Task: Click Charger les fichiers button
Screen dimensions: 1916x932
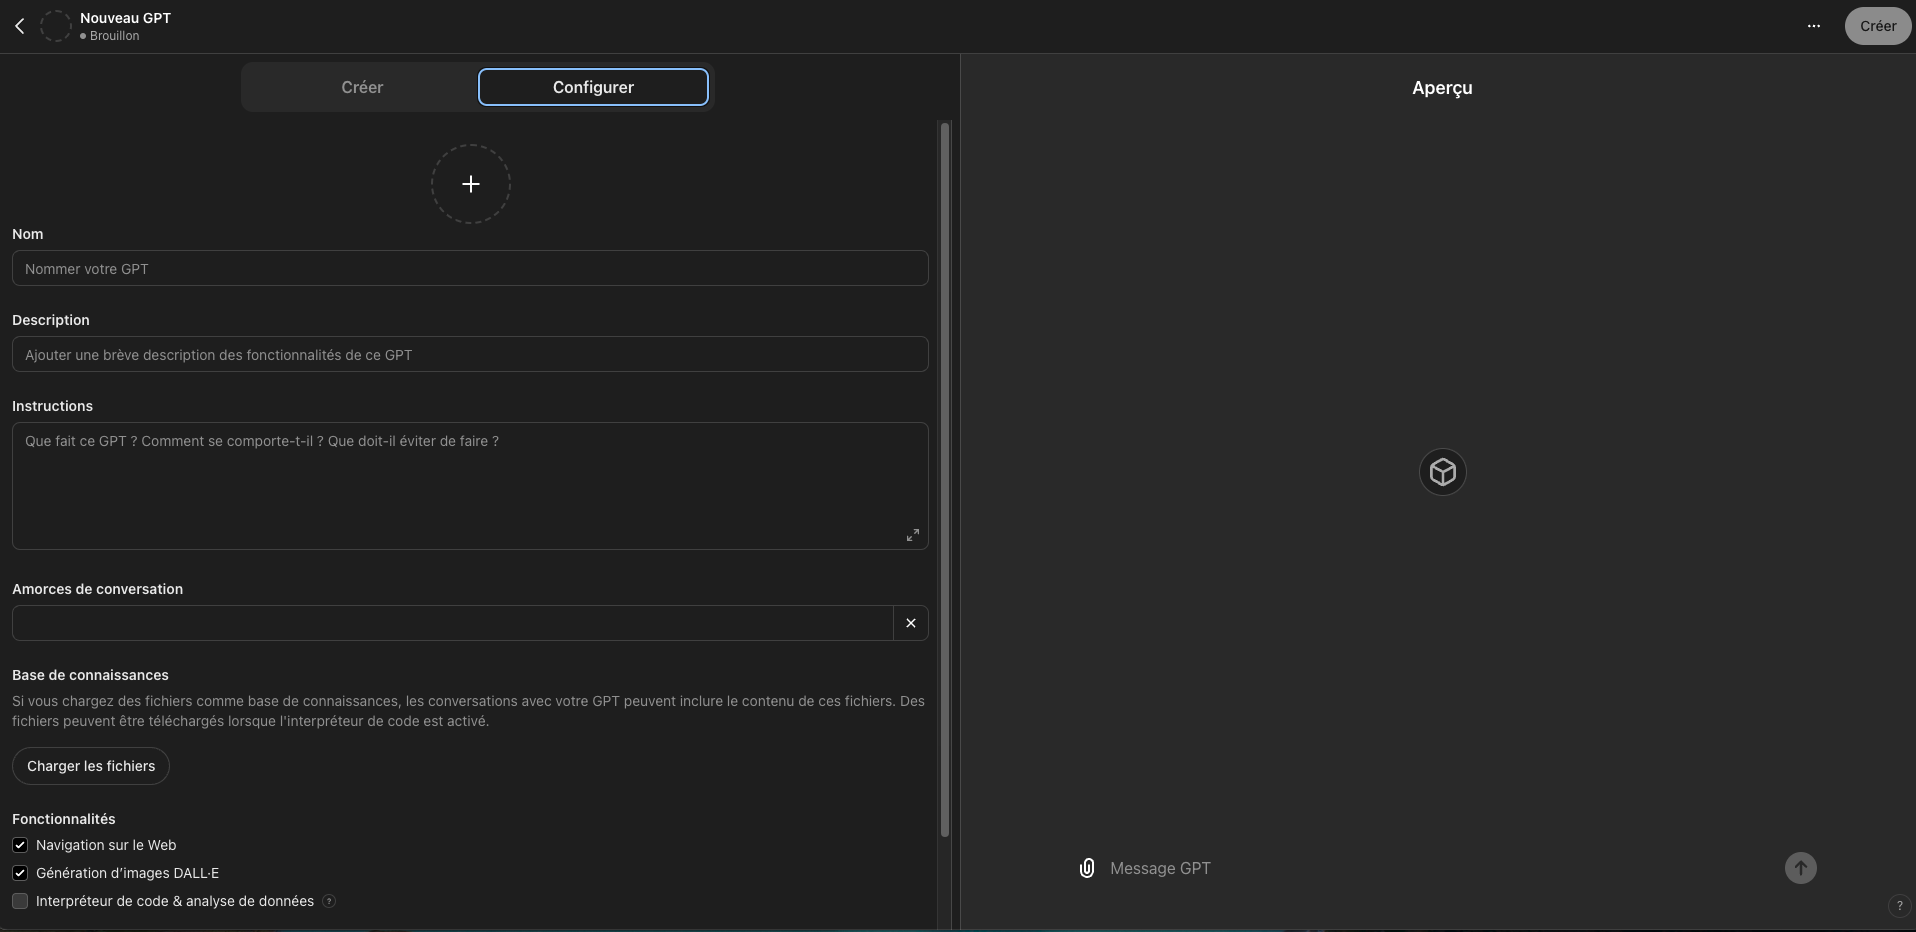Action: tap(91, 766)
